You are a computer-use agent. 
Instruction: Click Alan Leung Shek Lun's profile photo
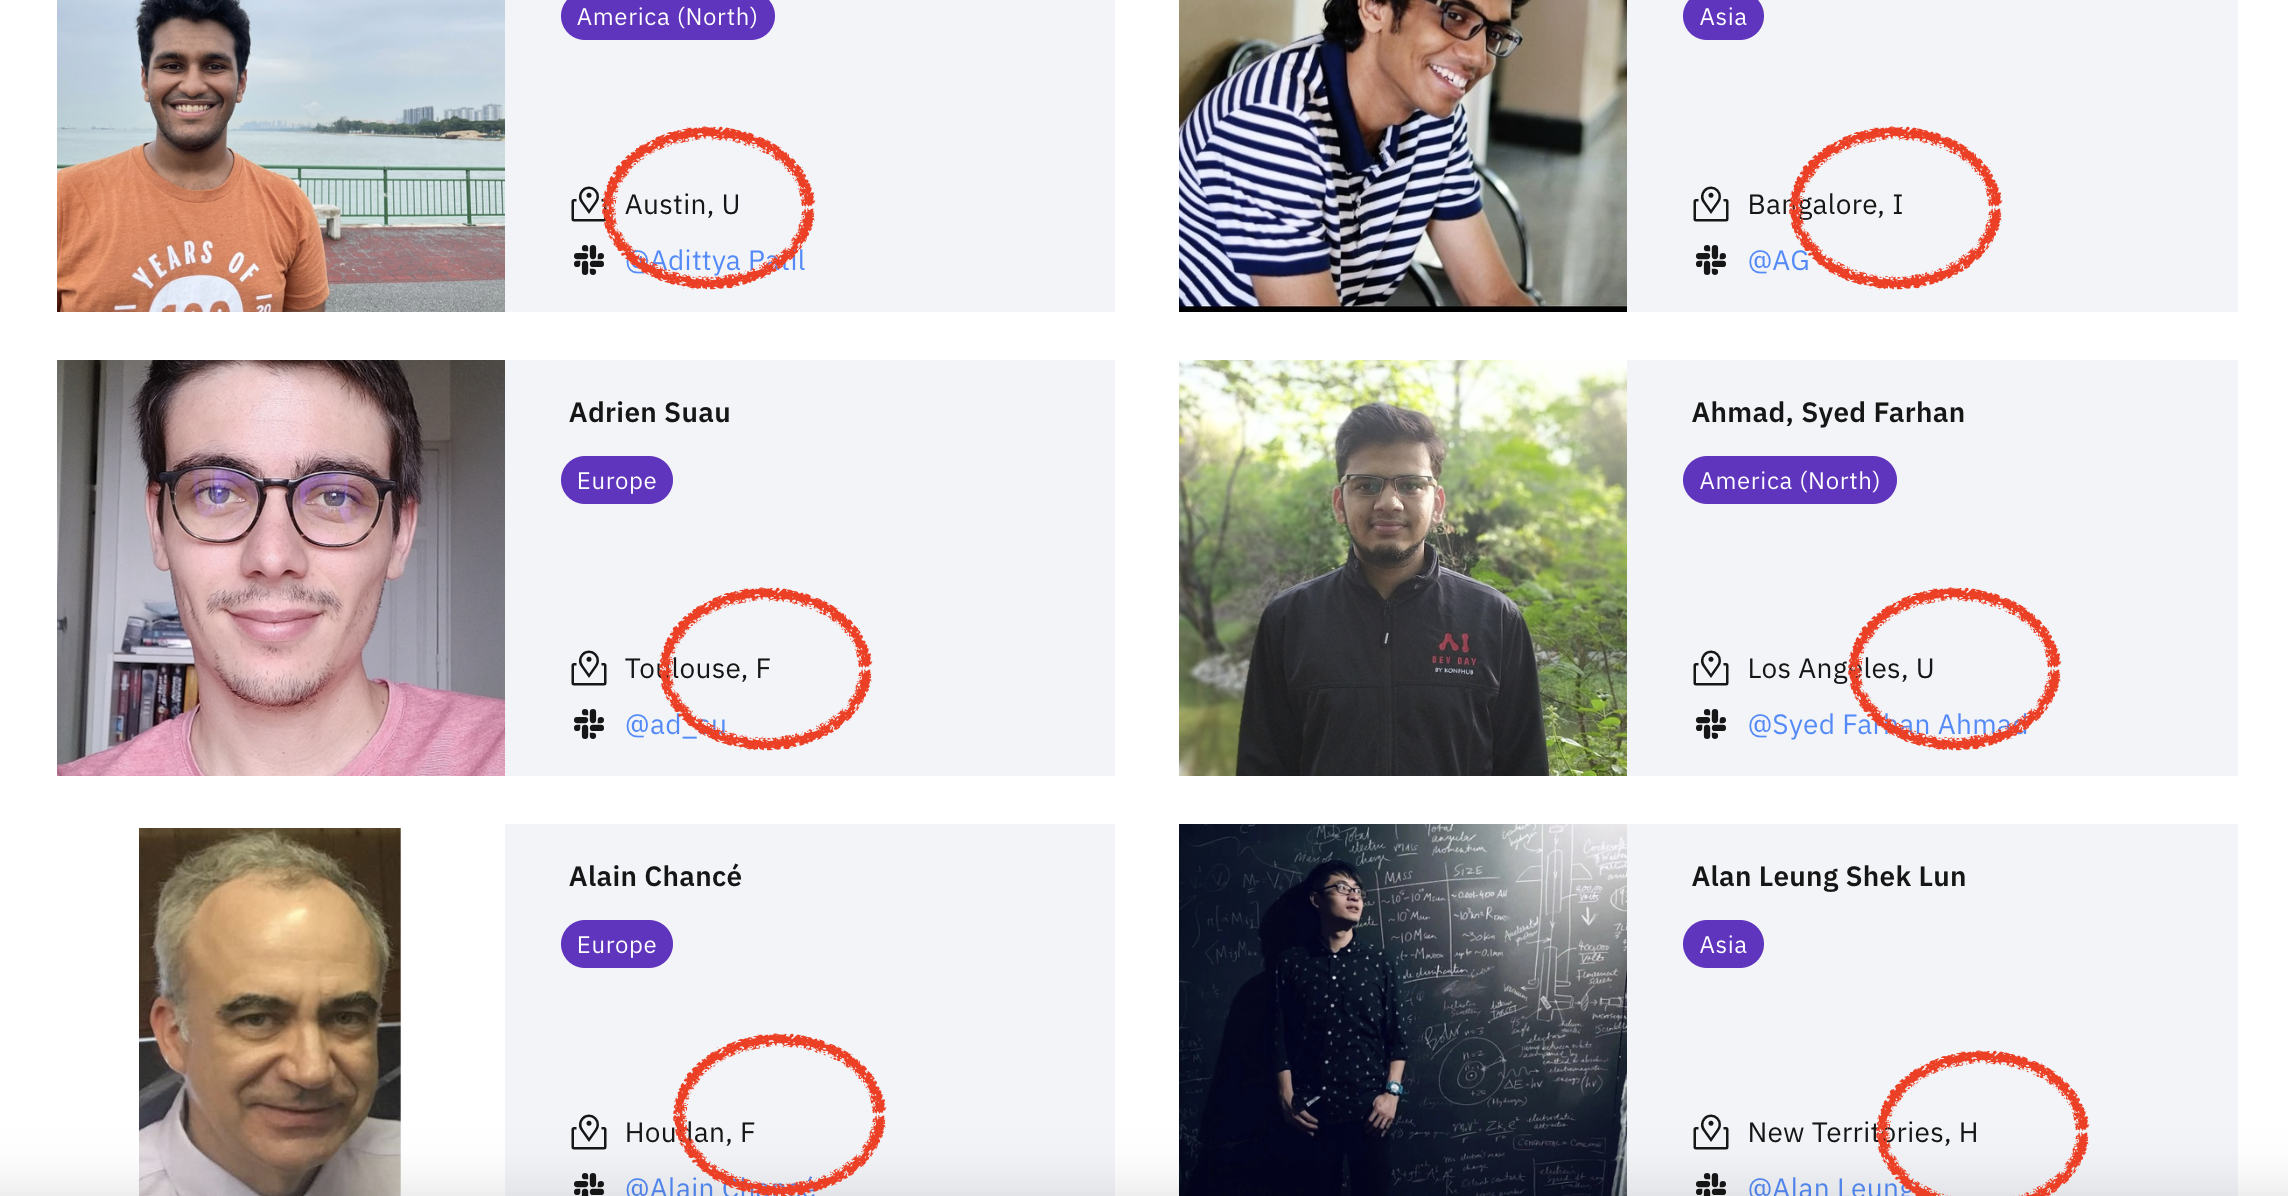(x=1403, y=1010)
